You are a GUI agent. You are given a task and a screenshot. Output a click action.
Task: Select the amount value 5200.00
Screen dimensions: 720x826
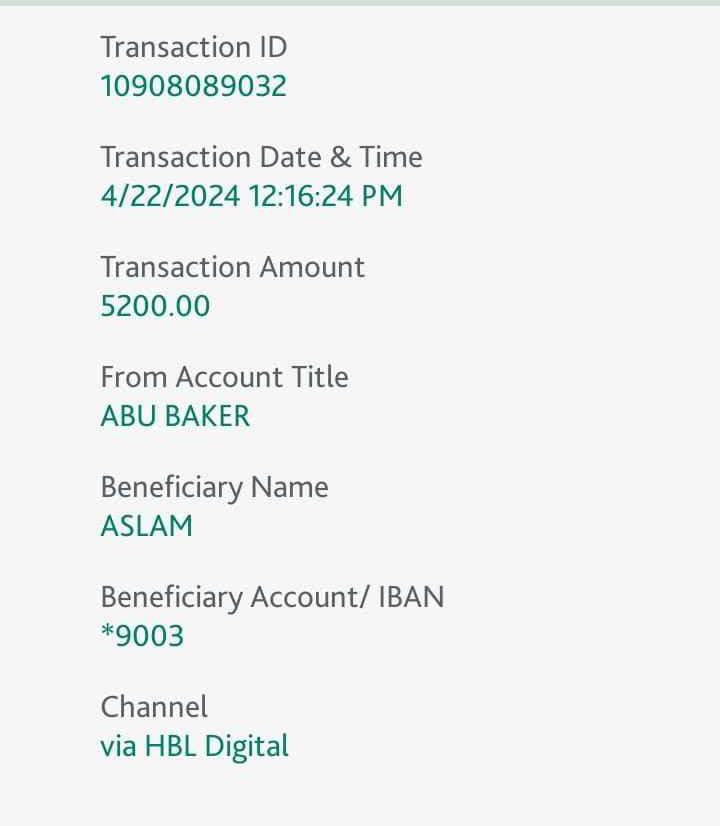click(155, 306)
